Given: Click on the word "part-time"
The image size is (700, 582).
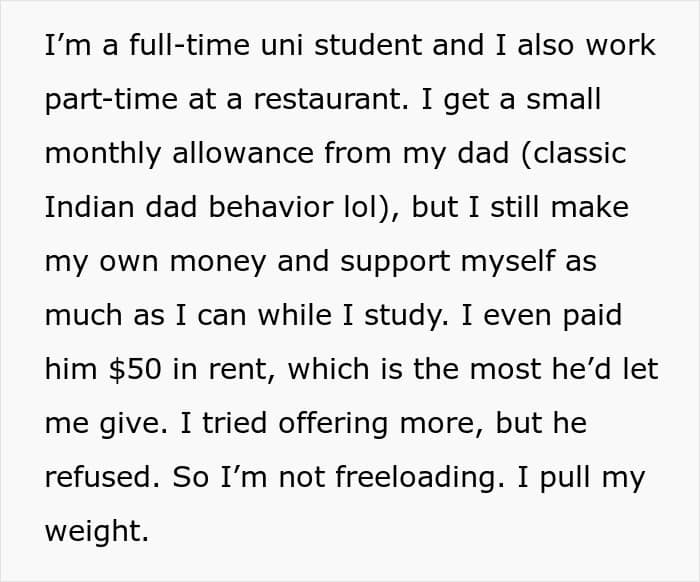Looking at the screenshot, I should [x=111, y=101].
